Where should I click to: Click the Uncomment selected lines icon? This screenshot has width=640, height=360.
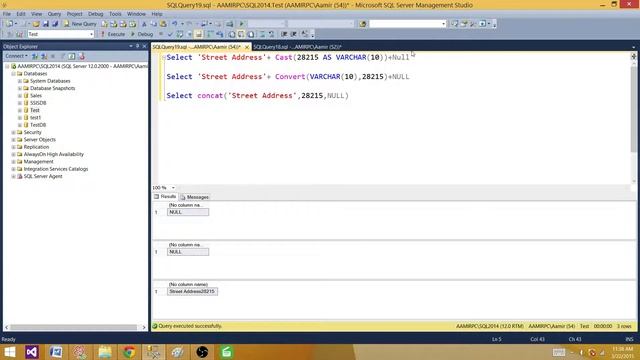click(x=271, y=34)
